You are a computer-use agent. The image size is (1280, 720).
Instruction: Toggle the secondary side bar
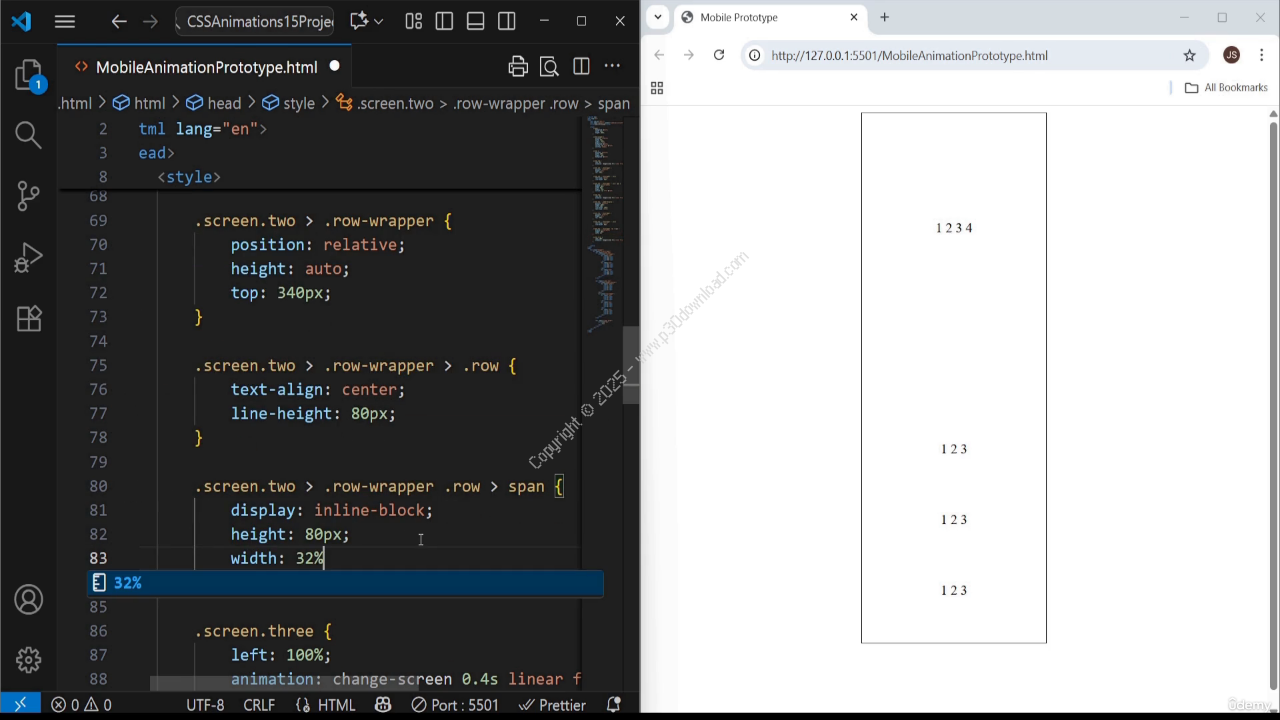[507, 21]
